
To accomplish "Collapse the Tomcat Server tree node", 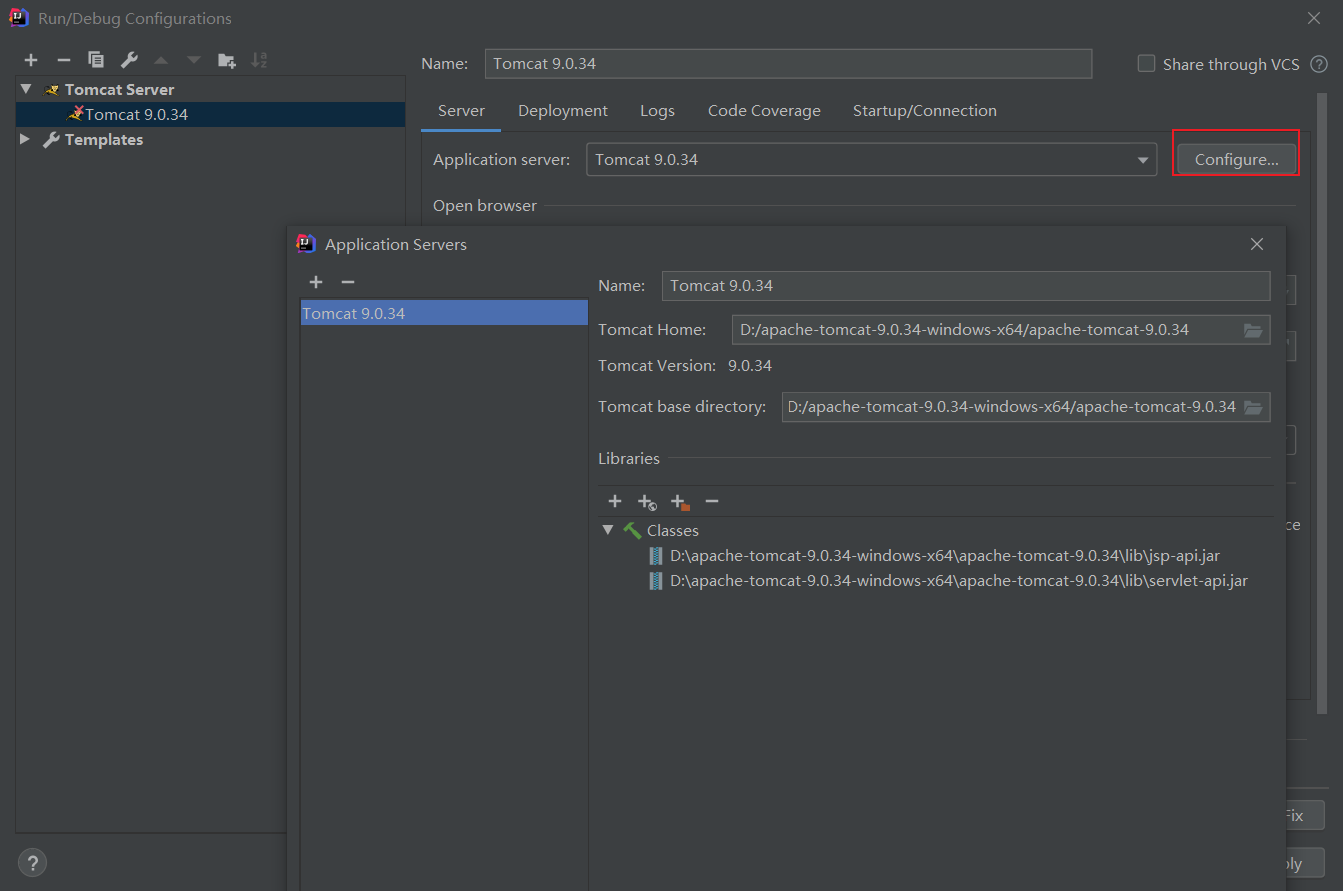I will (x=26, y=89).
